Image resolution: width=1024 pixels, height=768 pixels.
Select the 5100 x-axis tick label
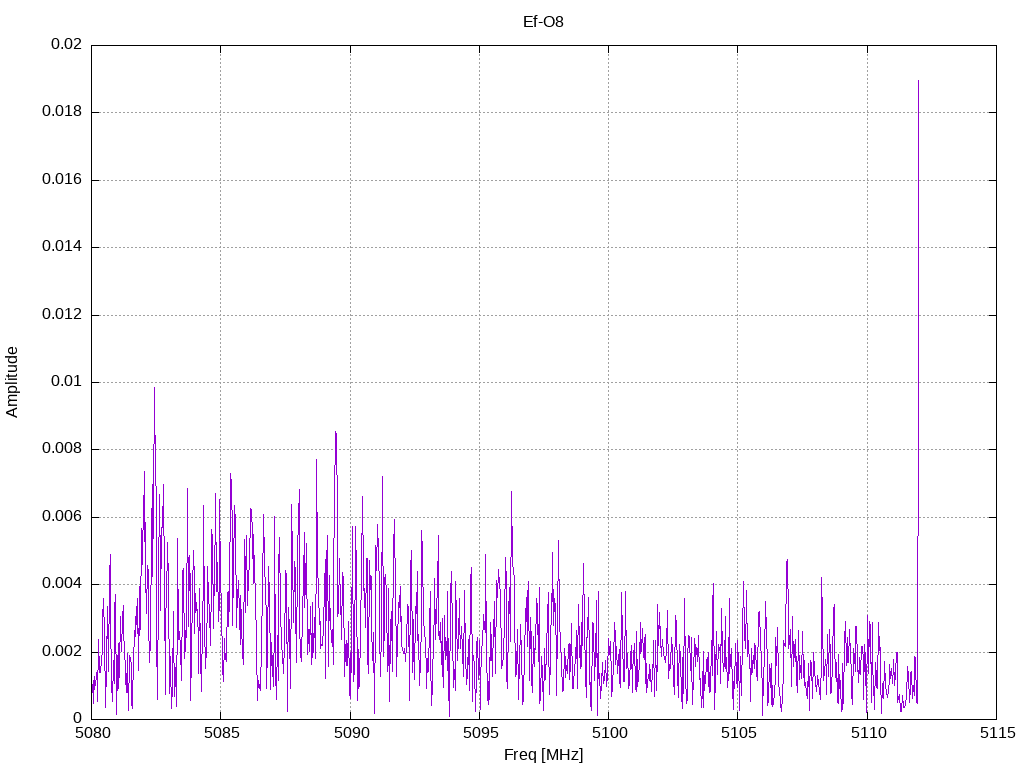[608, 733]
